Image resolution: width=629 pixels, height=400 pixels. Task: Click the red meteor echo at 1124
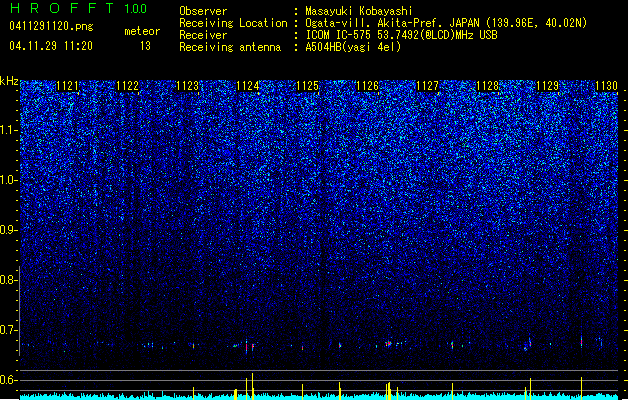[246, 347]
